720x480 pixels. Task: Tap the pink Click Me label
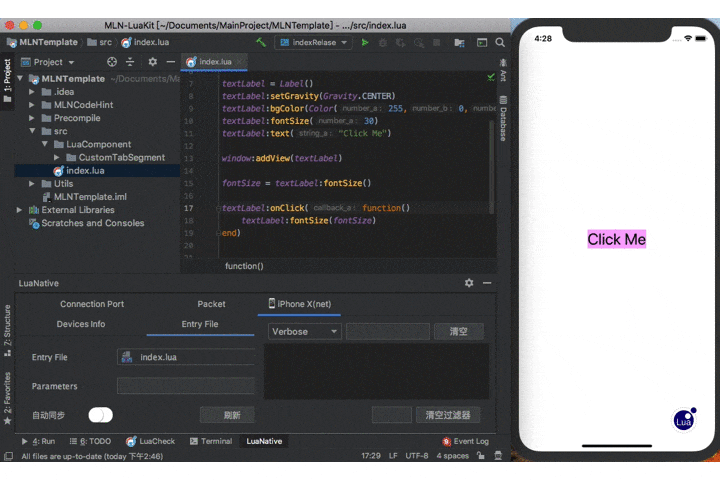tap(616, 239)
